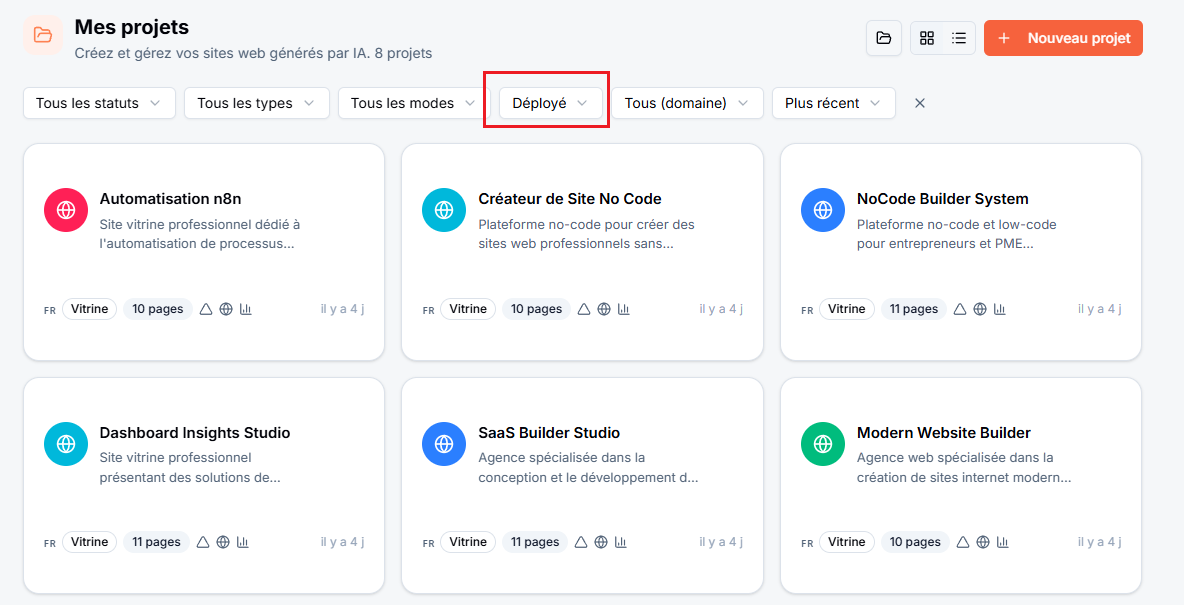Click the analytics chart icon on Créateur de Site No Code
The width and height of the screenshot is (1184, 605).
click(624, 309)
